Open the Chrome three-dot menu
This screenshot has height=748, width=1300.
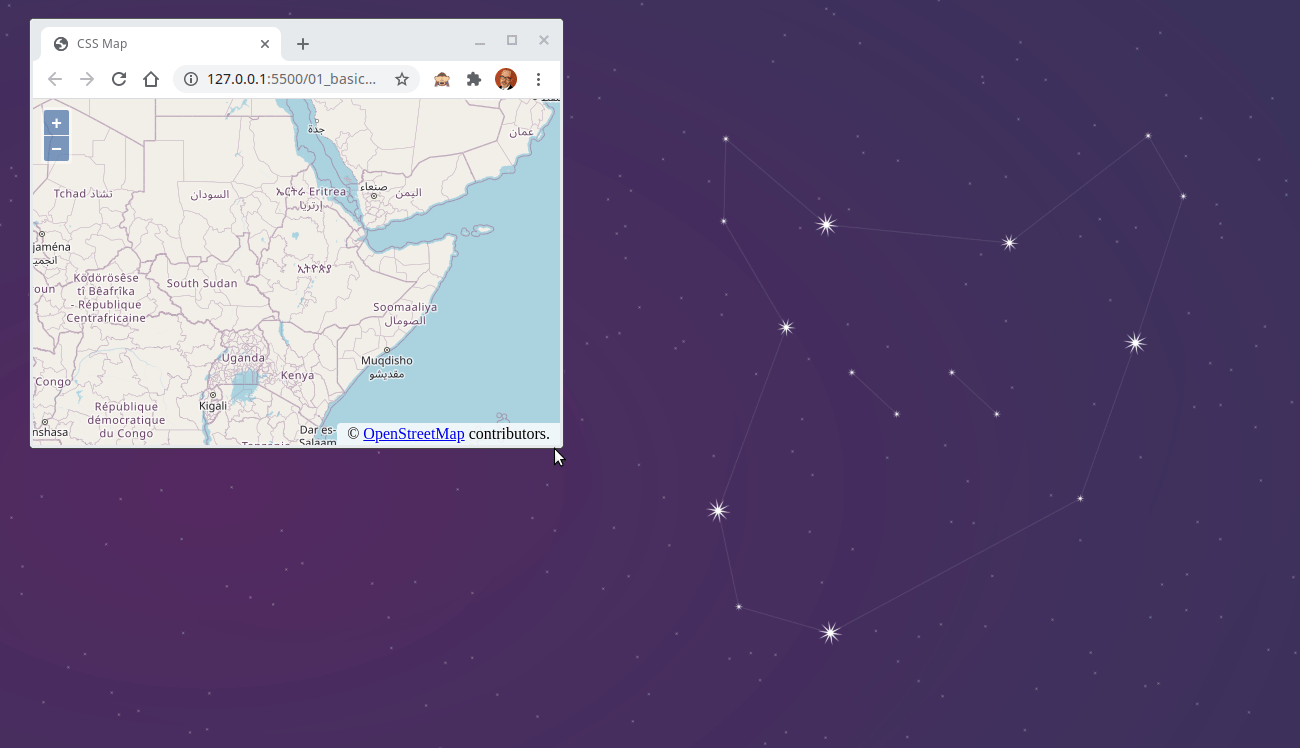[x=538, y=79]
